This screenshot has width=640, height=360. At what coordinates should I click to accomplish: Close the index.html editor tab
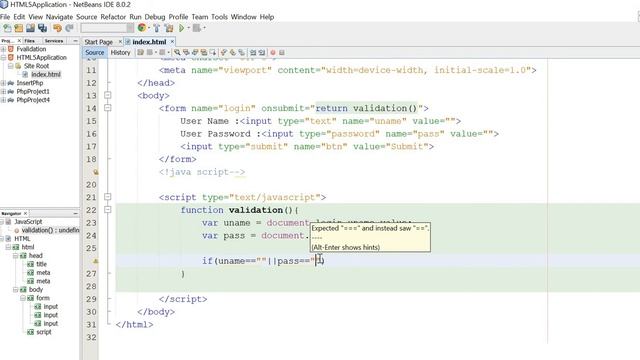click(x=172, y=42)
